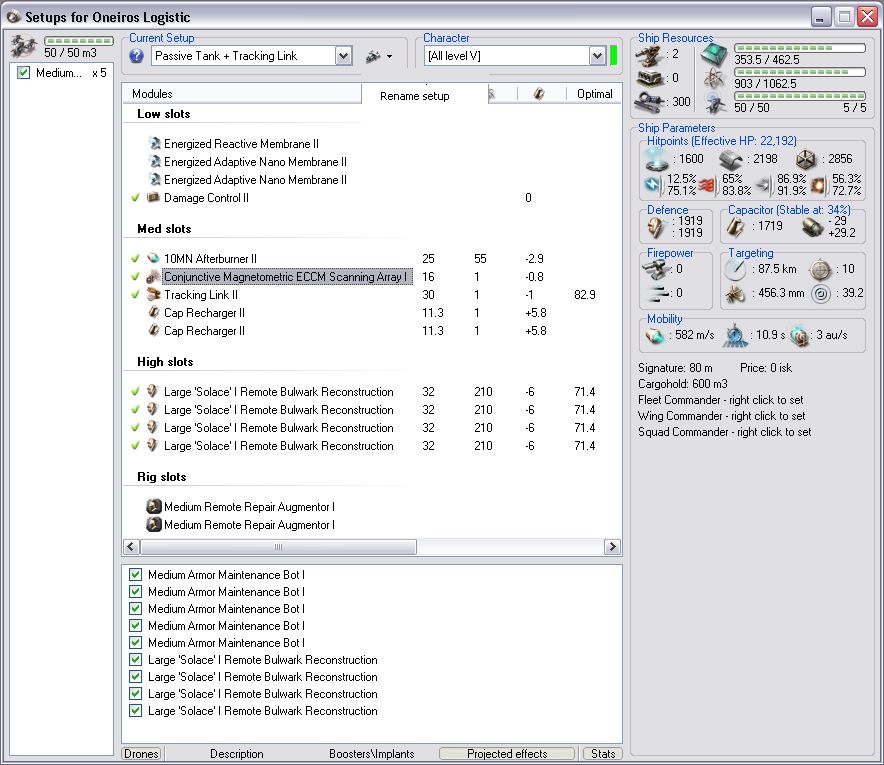
Task: Toggle third Medium Armor Maintenance Bot I checkbox
Action: pyautogui.click(x=135, y=609)
